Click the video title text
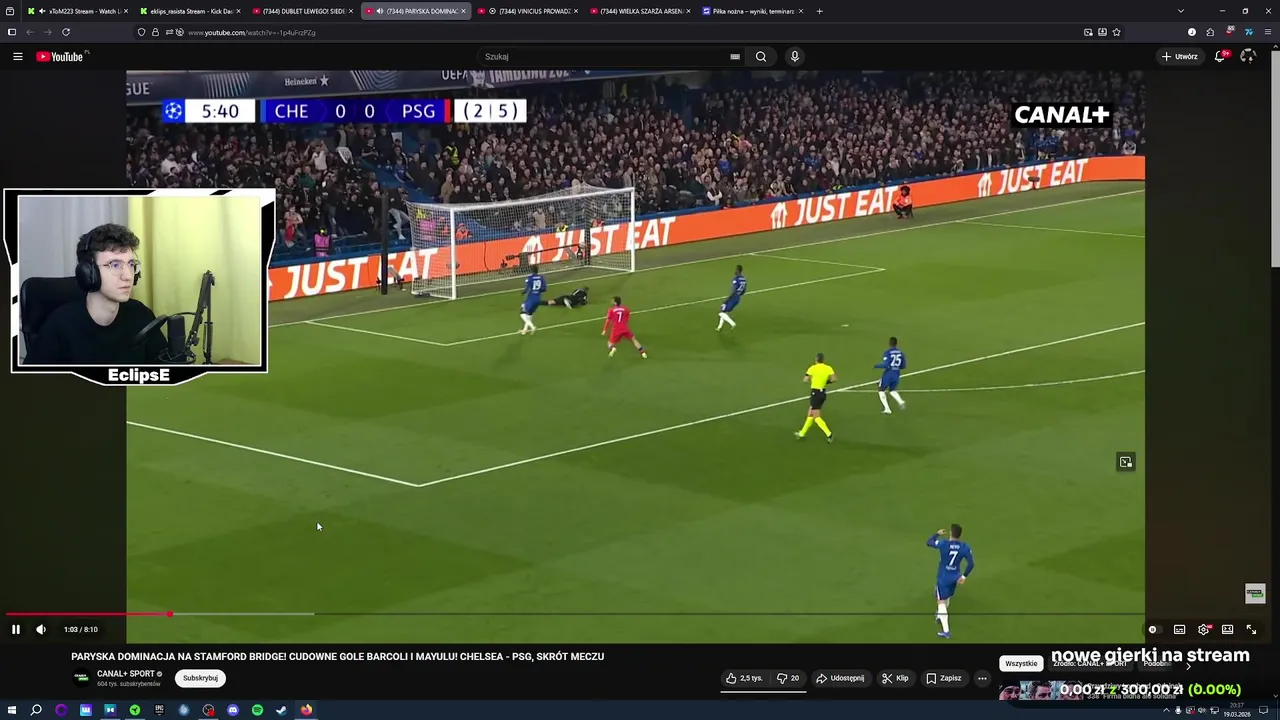The width and height of the screenshot is (1280, 720). pos(337,657)
